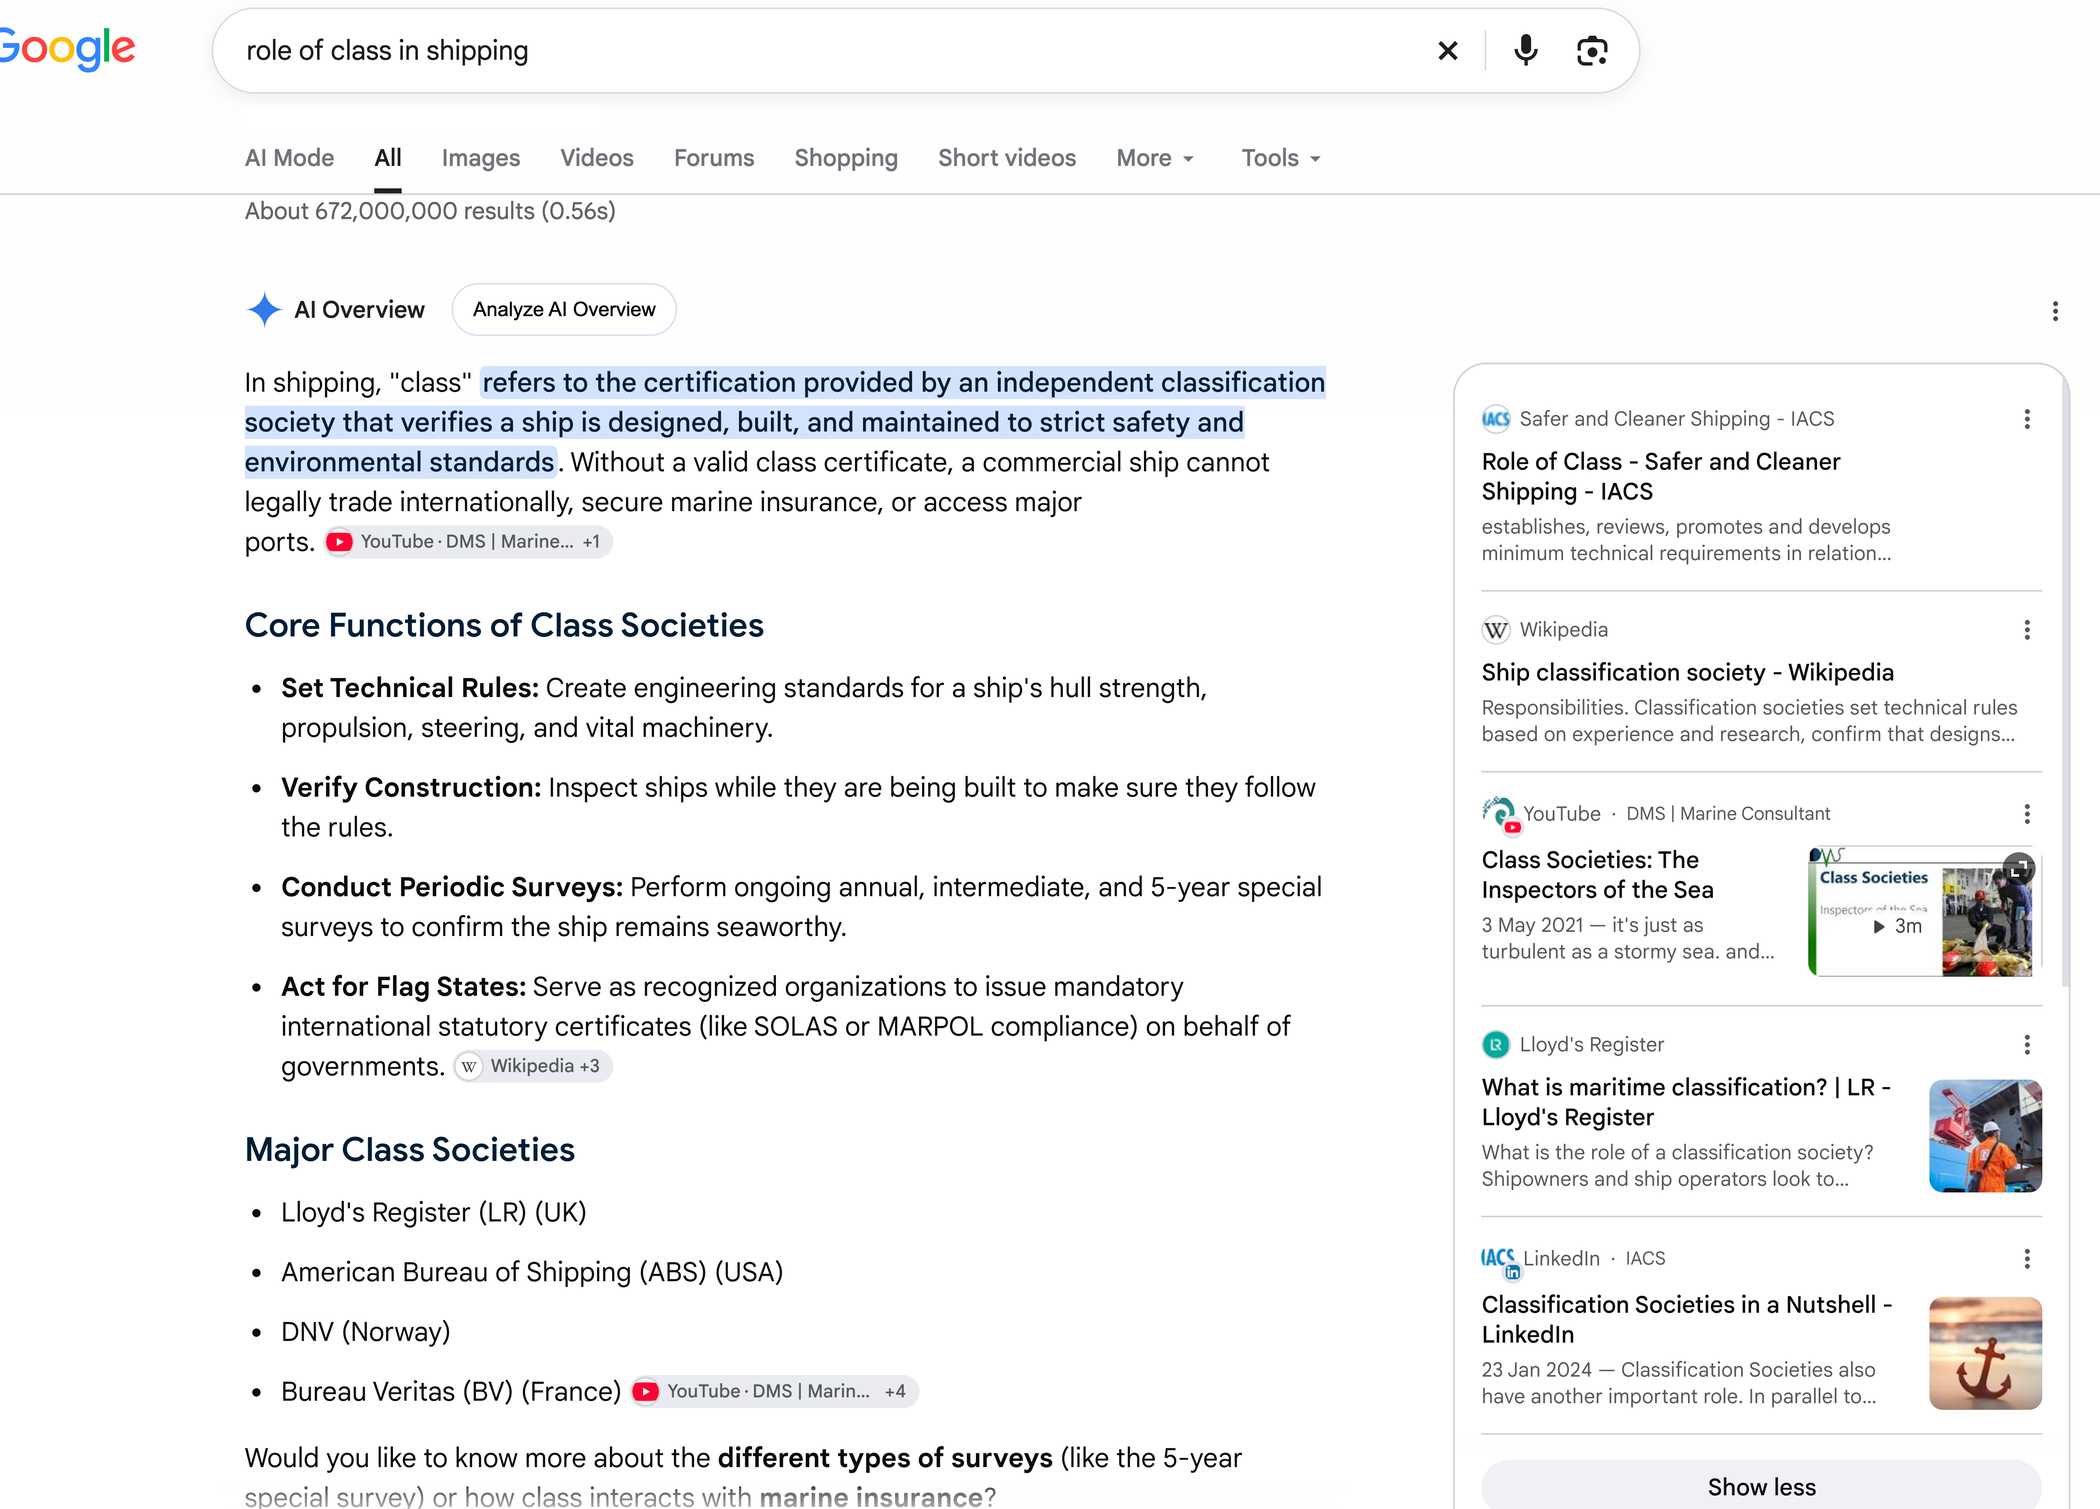The height and width of the screenshot is (1509, 2100).
Task: Play the Class Societies video thumbnail
Action: (1925, 912)
